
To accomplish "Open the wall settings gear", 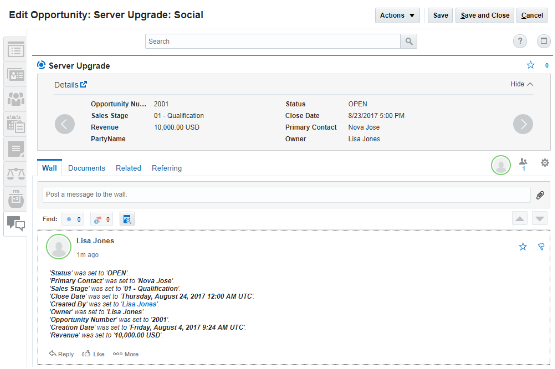I will (x=545, y=163).
